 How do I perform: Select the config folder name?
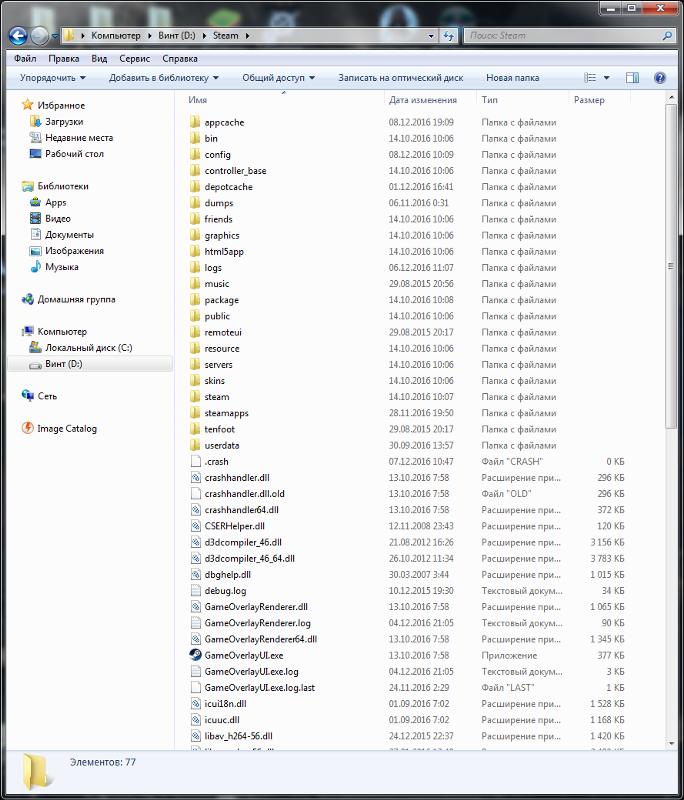(218, 155)
